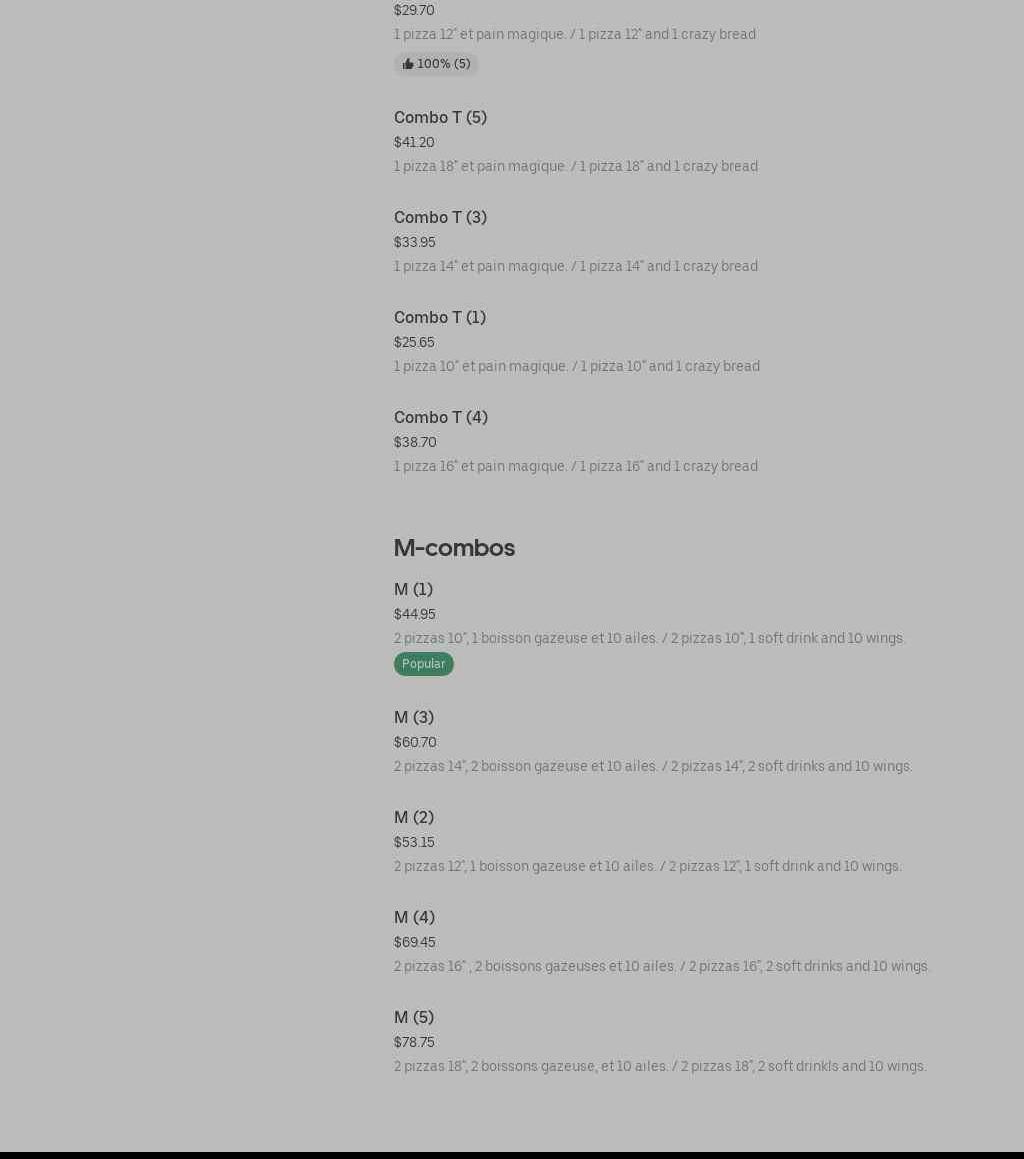
Task: Click the Popular badge under M (1)
Action: click(423, 664)
